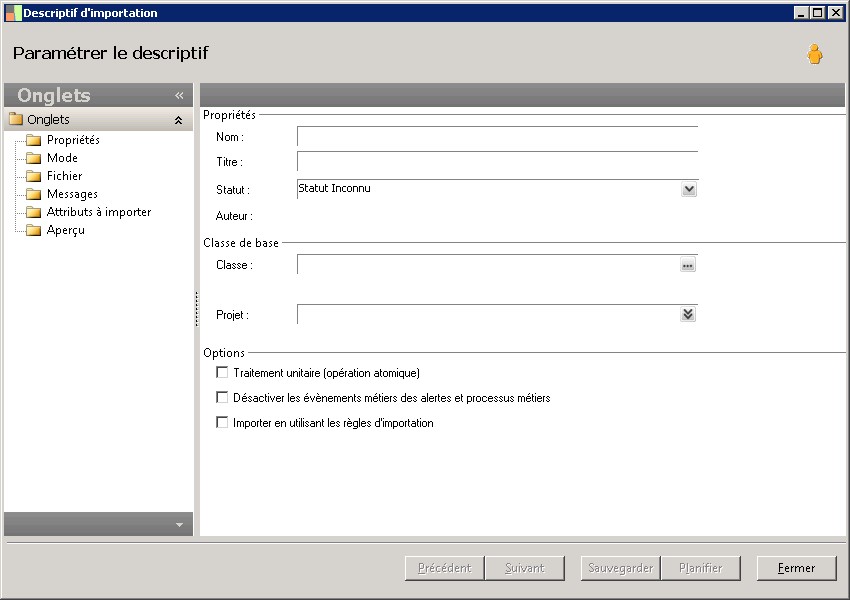This screenshot has width=850, height=600.
Task: Expand the Projet dropdown arrow
Action: click(688, 314)
